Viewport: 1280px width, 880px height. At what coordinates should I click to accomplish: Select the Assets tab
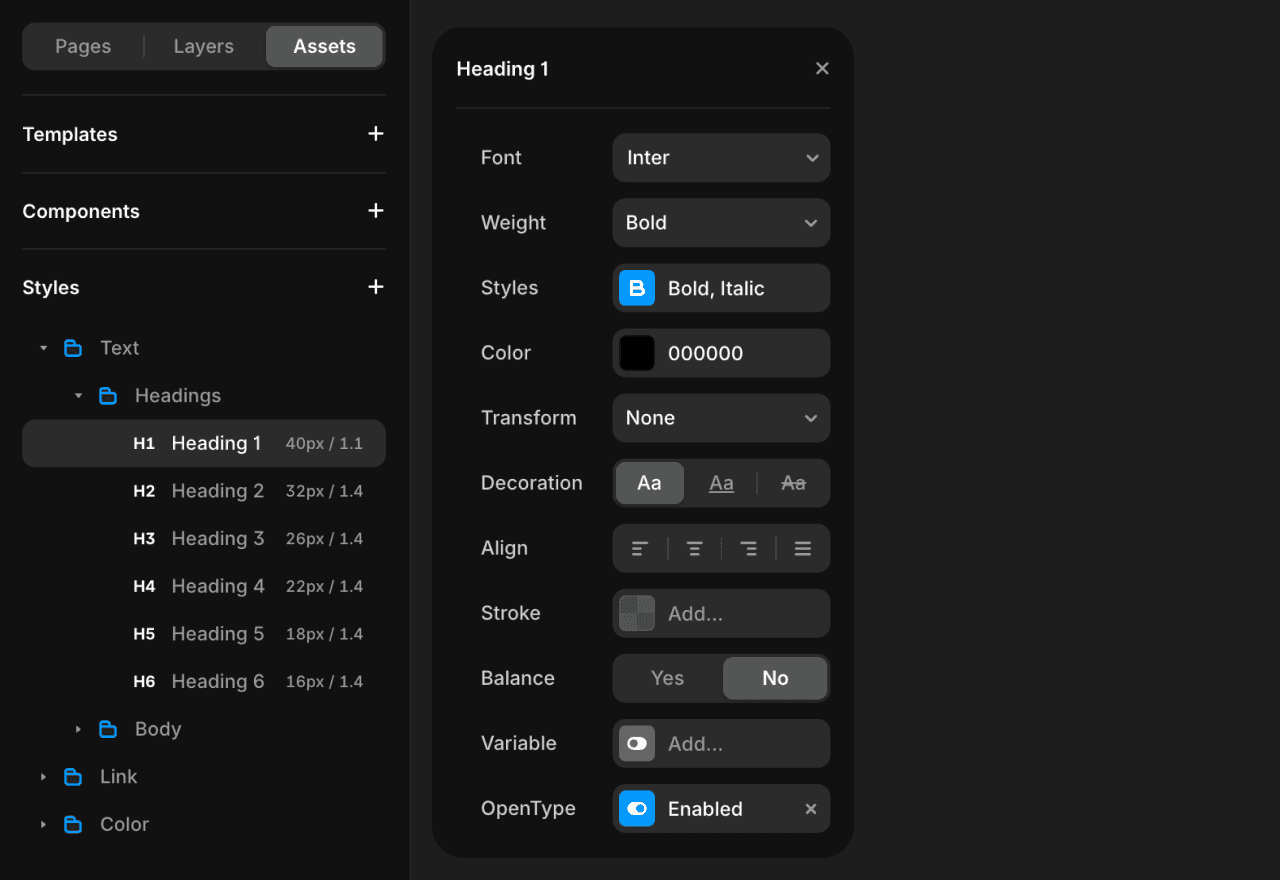click(x=324, y=47)
